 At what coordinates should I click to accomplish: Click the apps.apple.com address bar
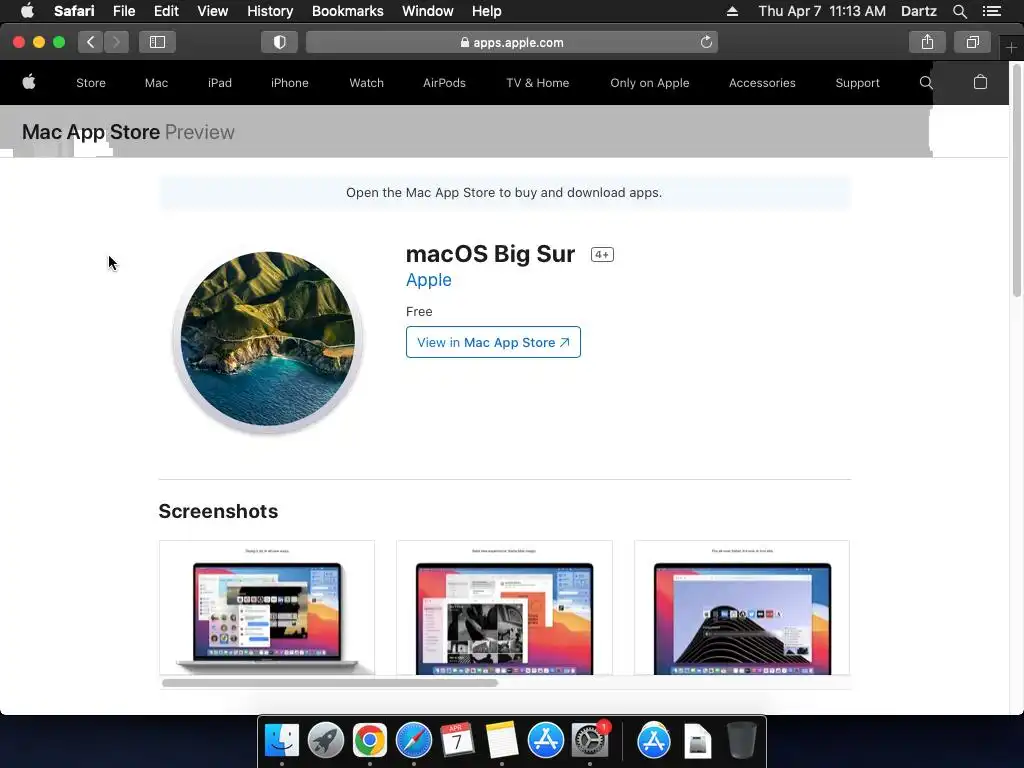click(x=512, y=42)
